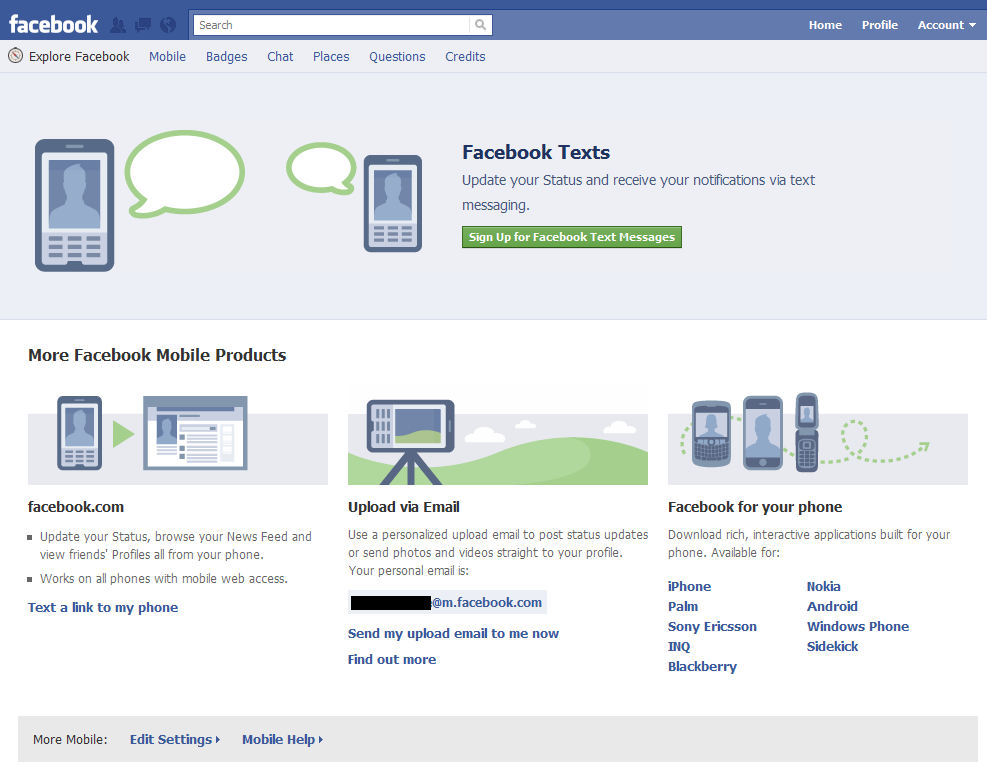Click the Upload via Email heading

point(403,507)
